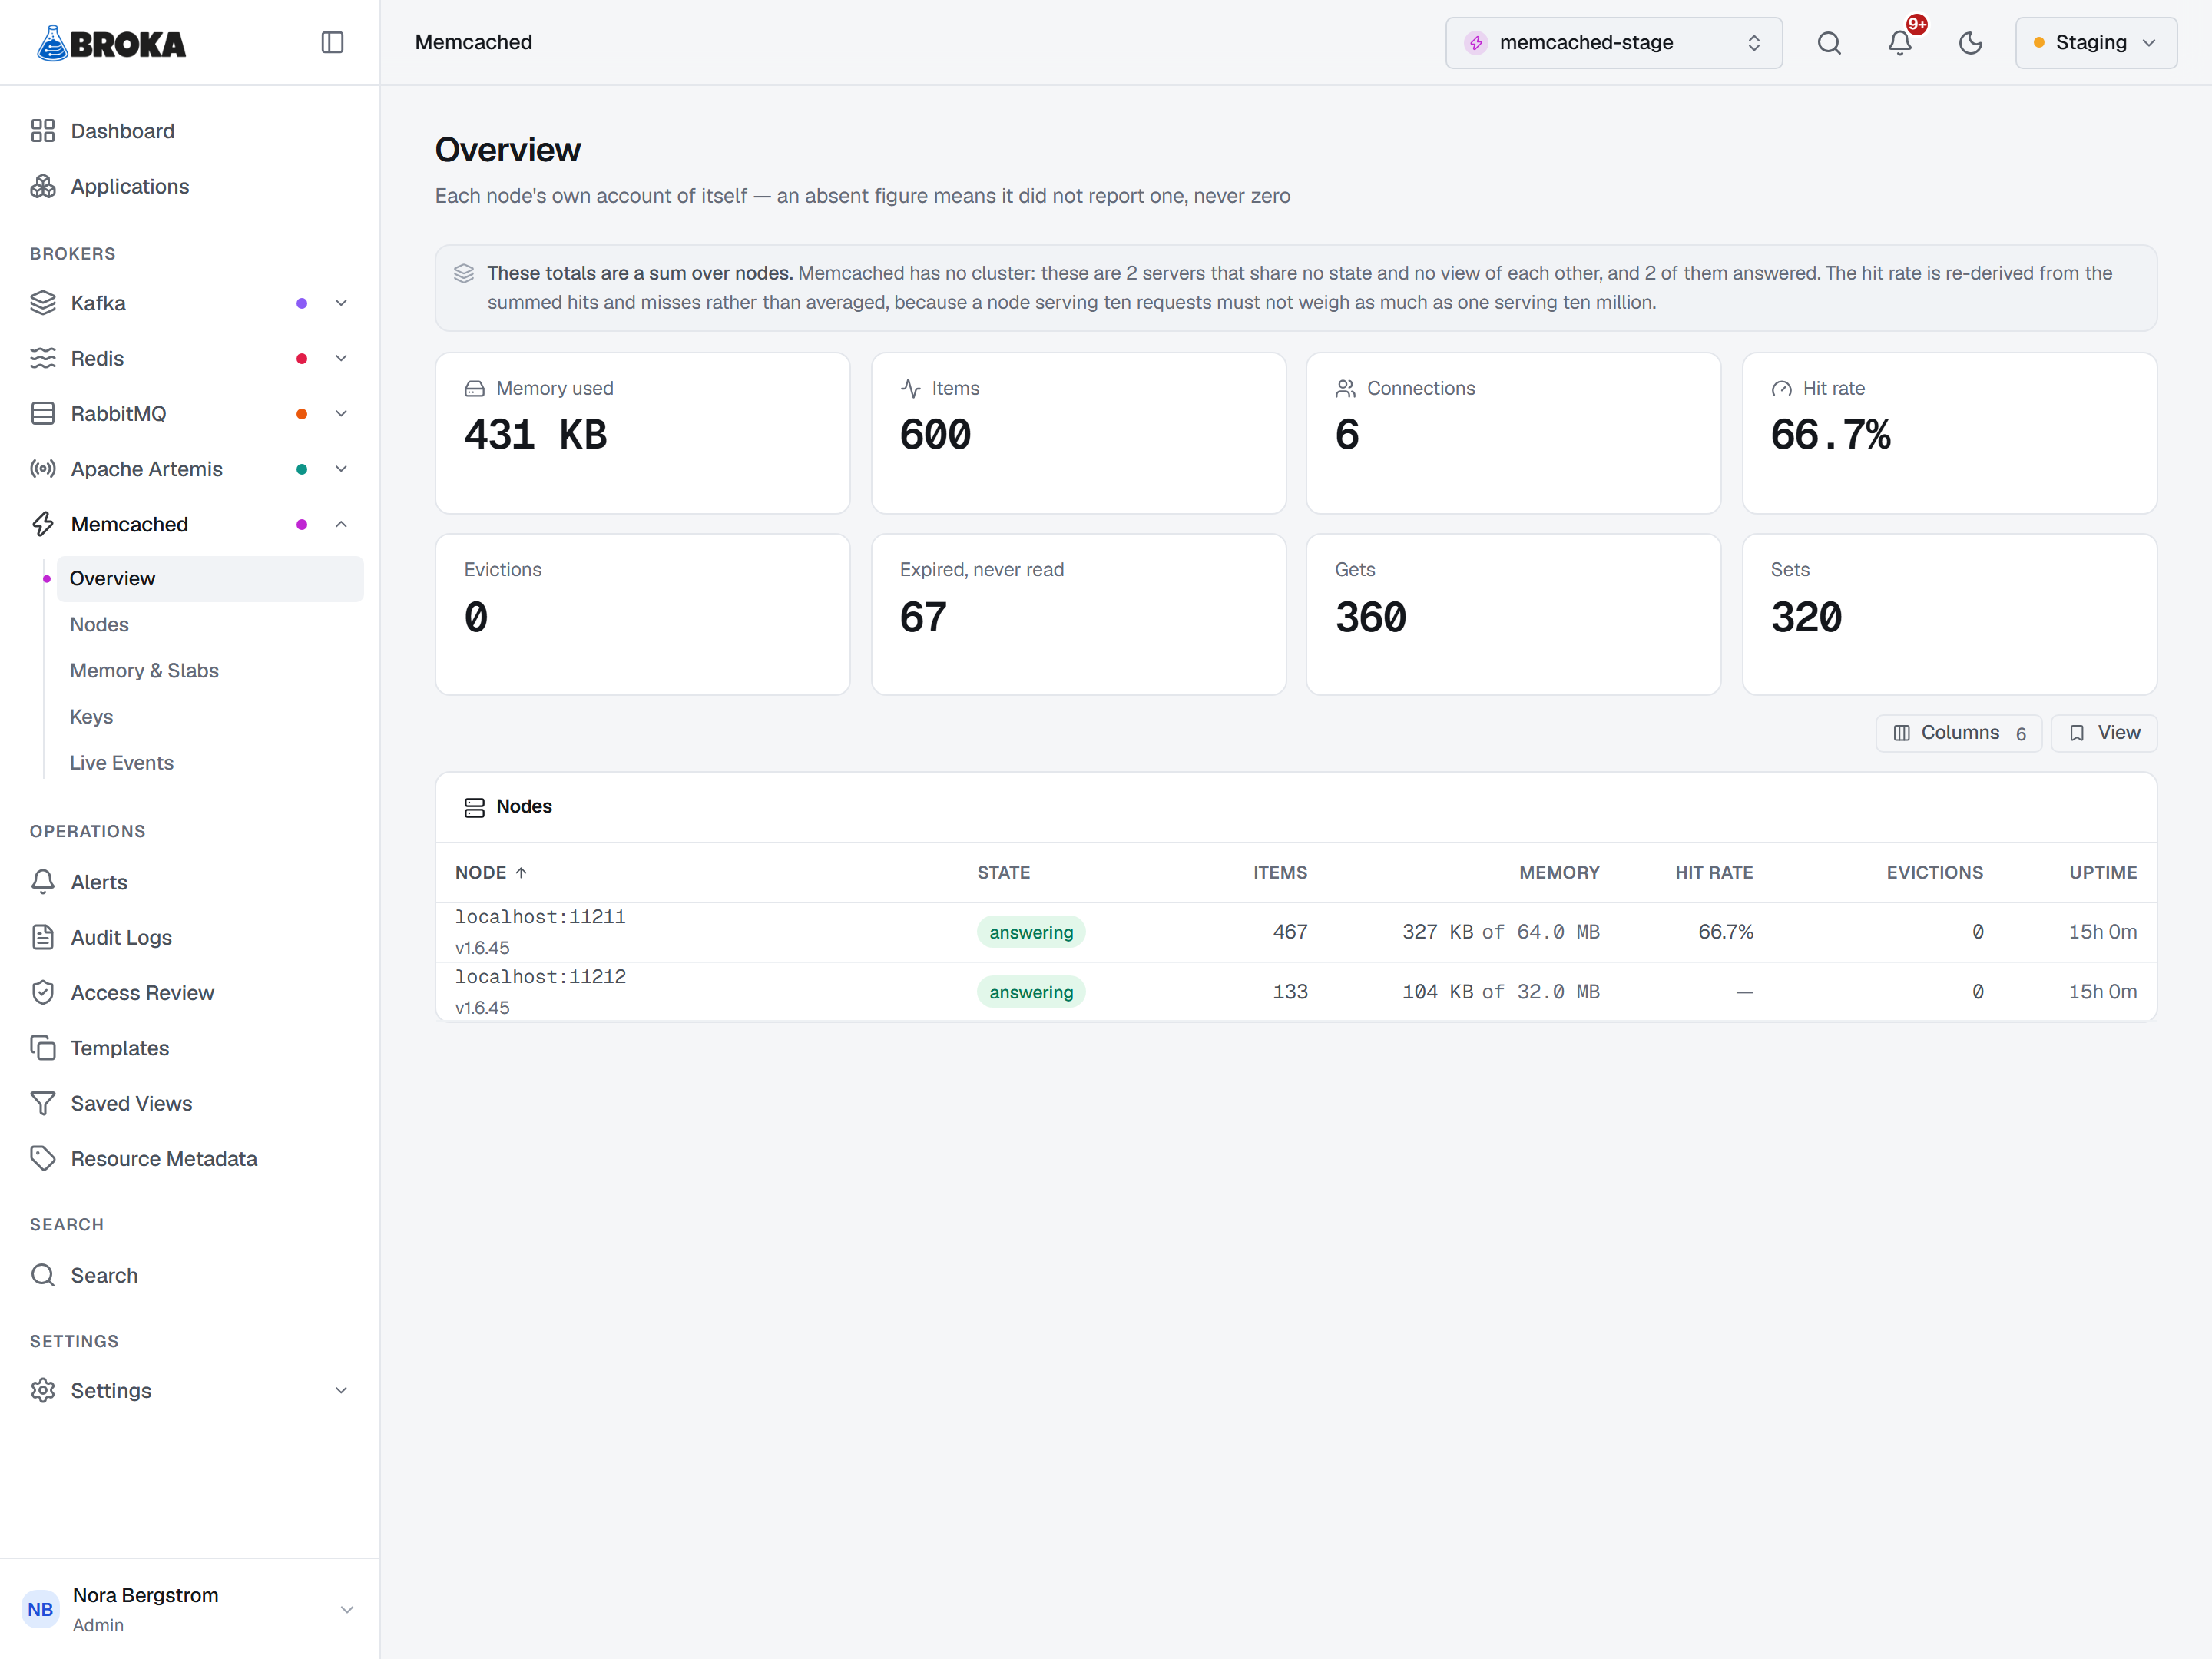Collapse the Memcached section chevron
The height and width of the screenshot is (1659, 2212).
coord(341,524)
